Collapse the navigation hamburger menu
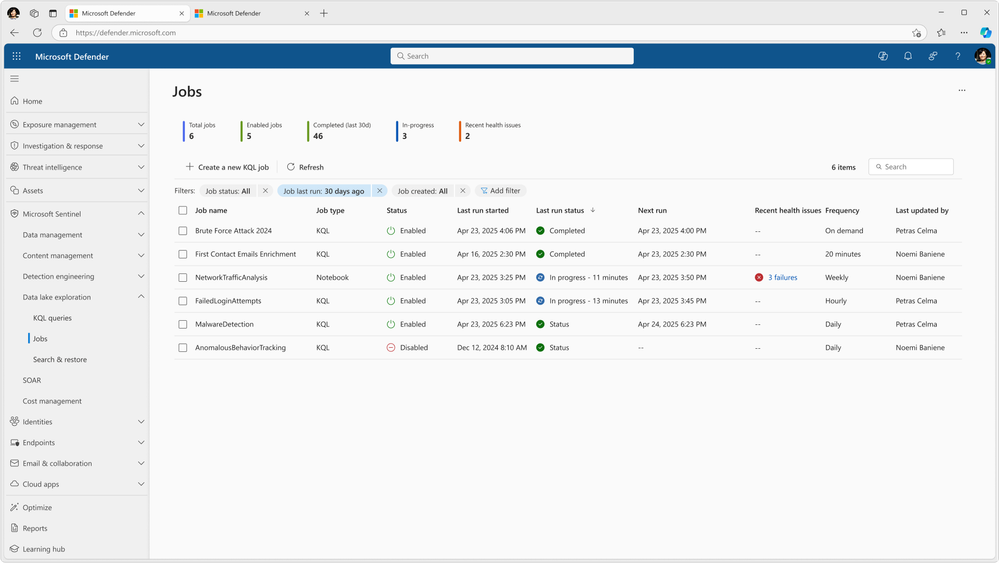Image resolution: width=999 pixels, height=563 pixels. pyautogui.click(x=15, y=79)
